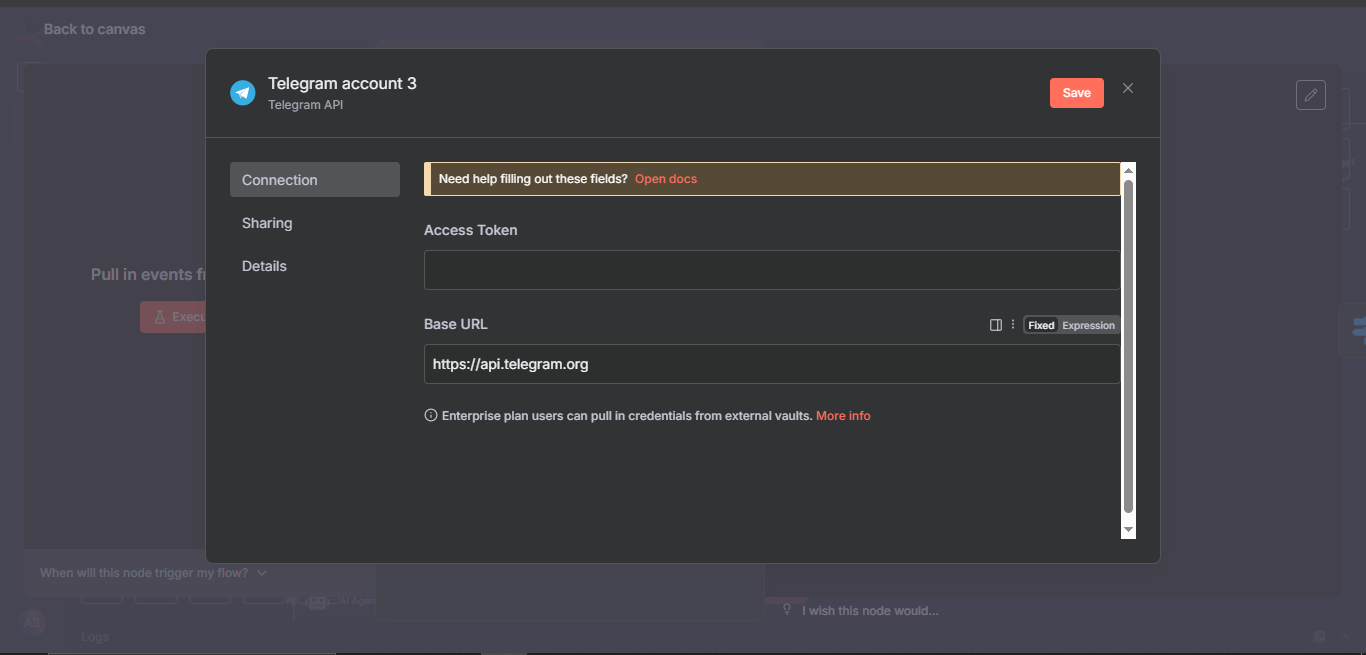This screenshot has width=1366, height=655.
Task: Follow the 'More info' link
Action: 843,416
